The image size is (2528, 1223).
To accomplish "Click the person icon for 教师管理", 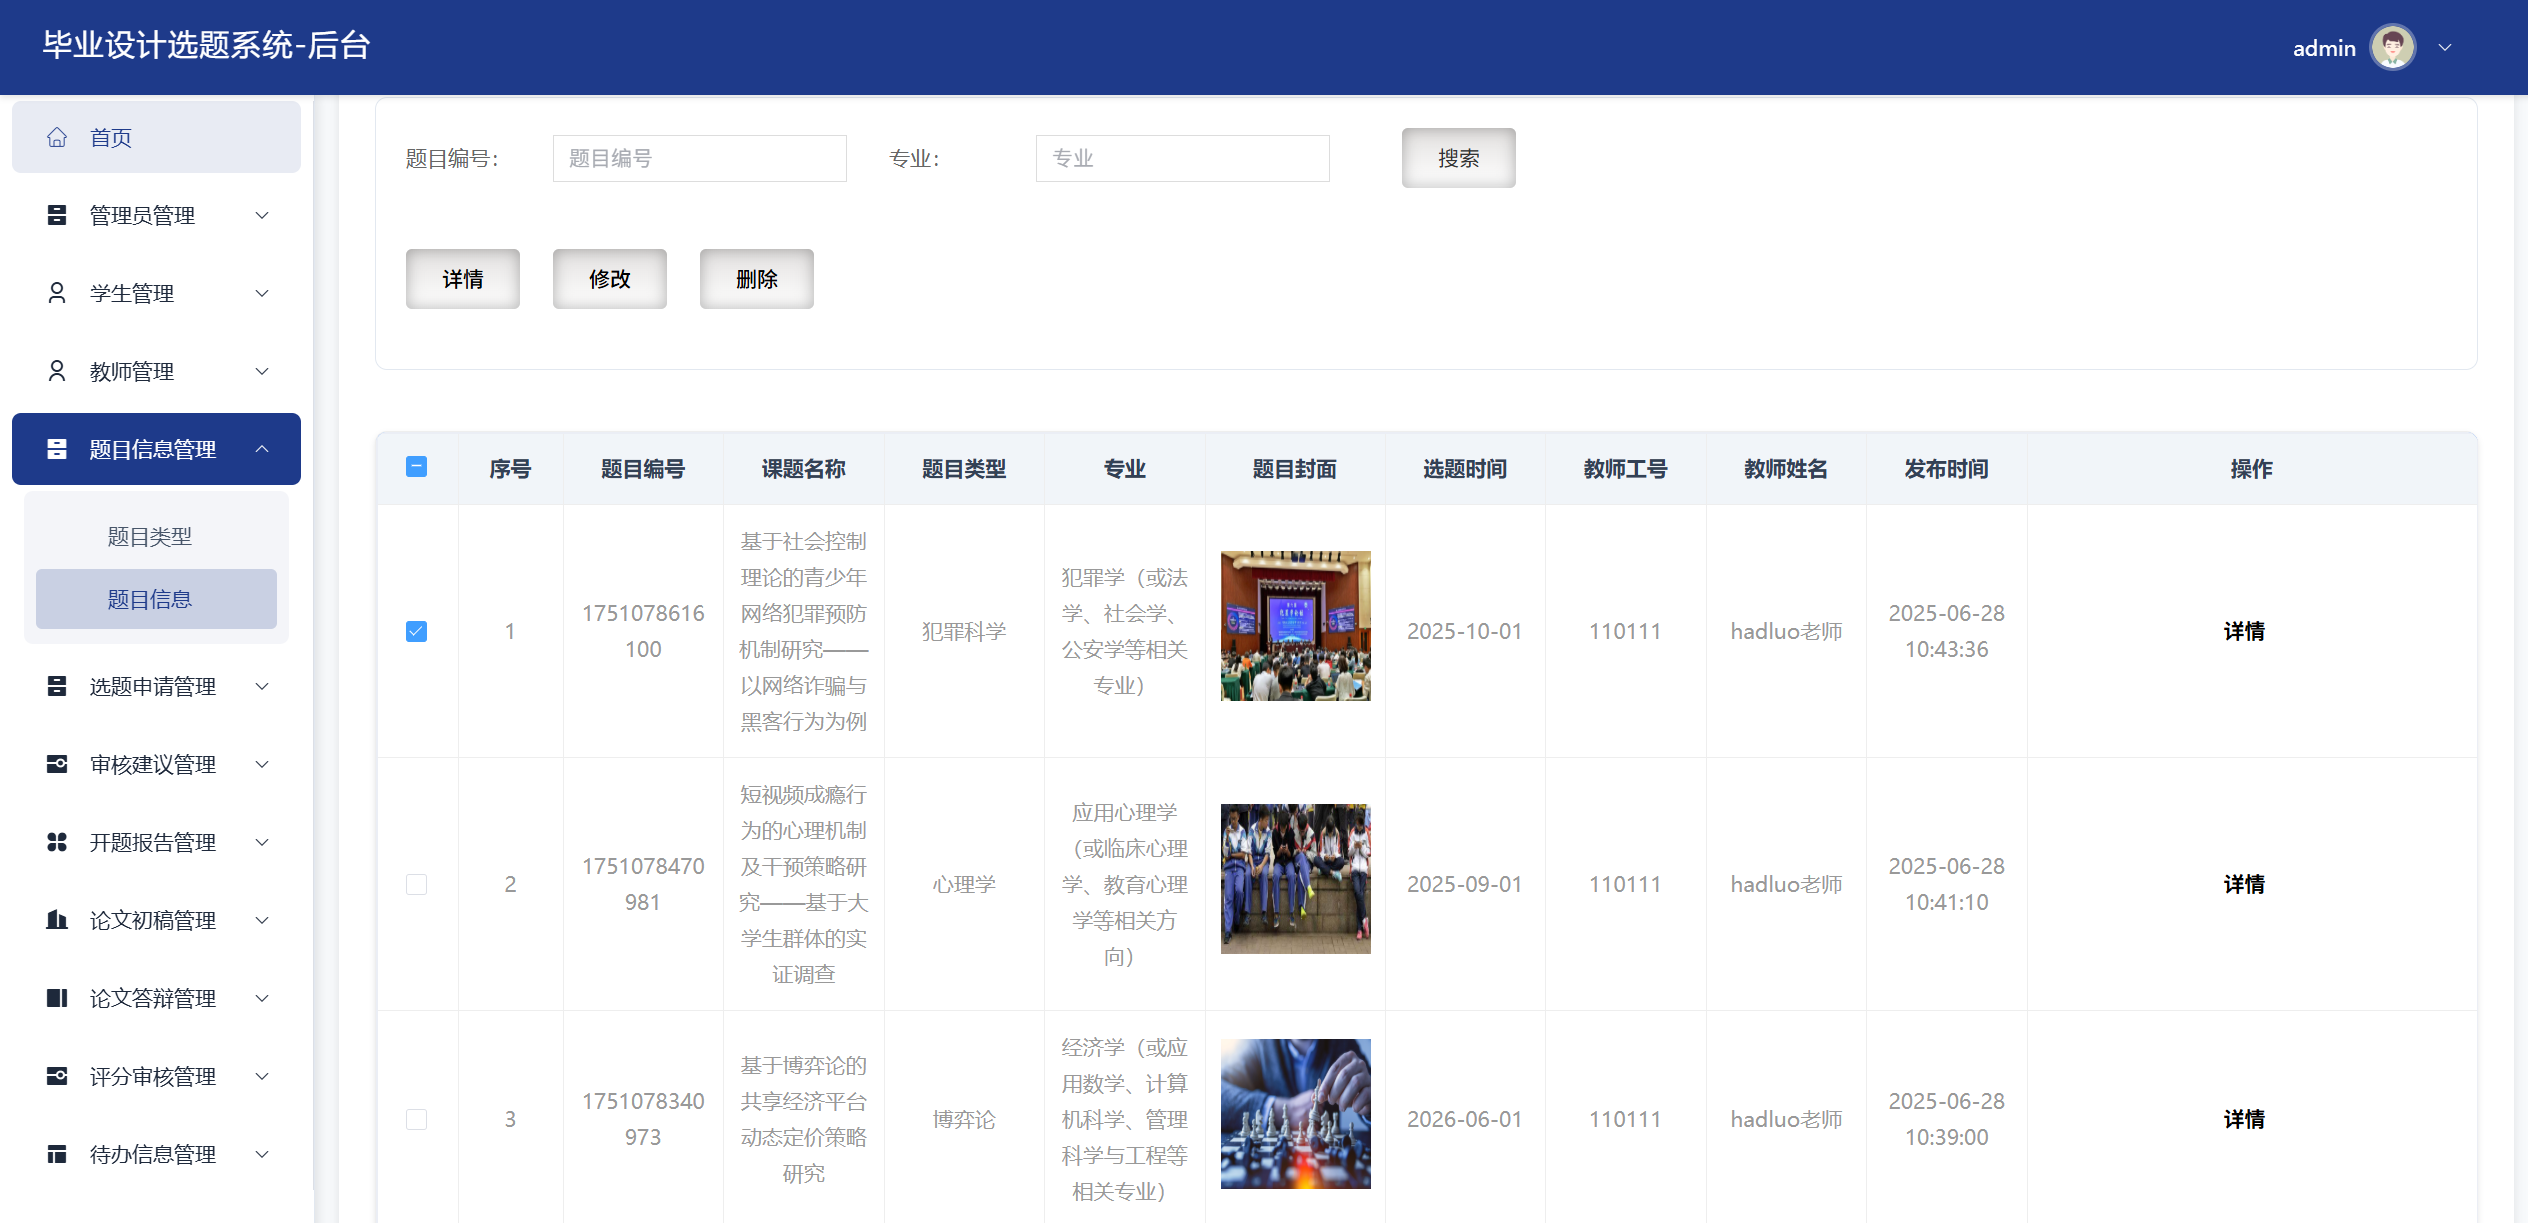I will point(57,371).
